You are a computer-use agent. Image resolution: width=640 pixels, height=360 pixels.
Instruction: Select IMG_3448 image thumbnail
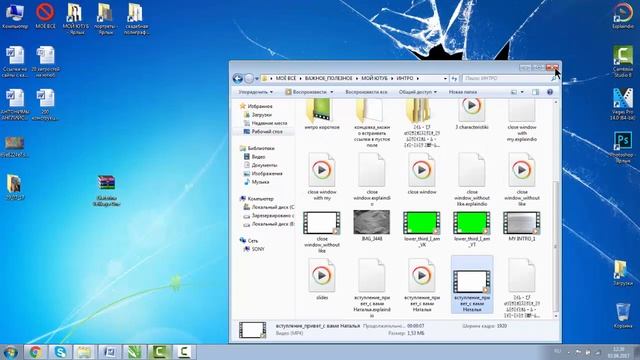(372, 225)
